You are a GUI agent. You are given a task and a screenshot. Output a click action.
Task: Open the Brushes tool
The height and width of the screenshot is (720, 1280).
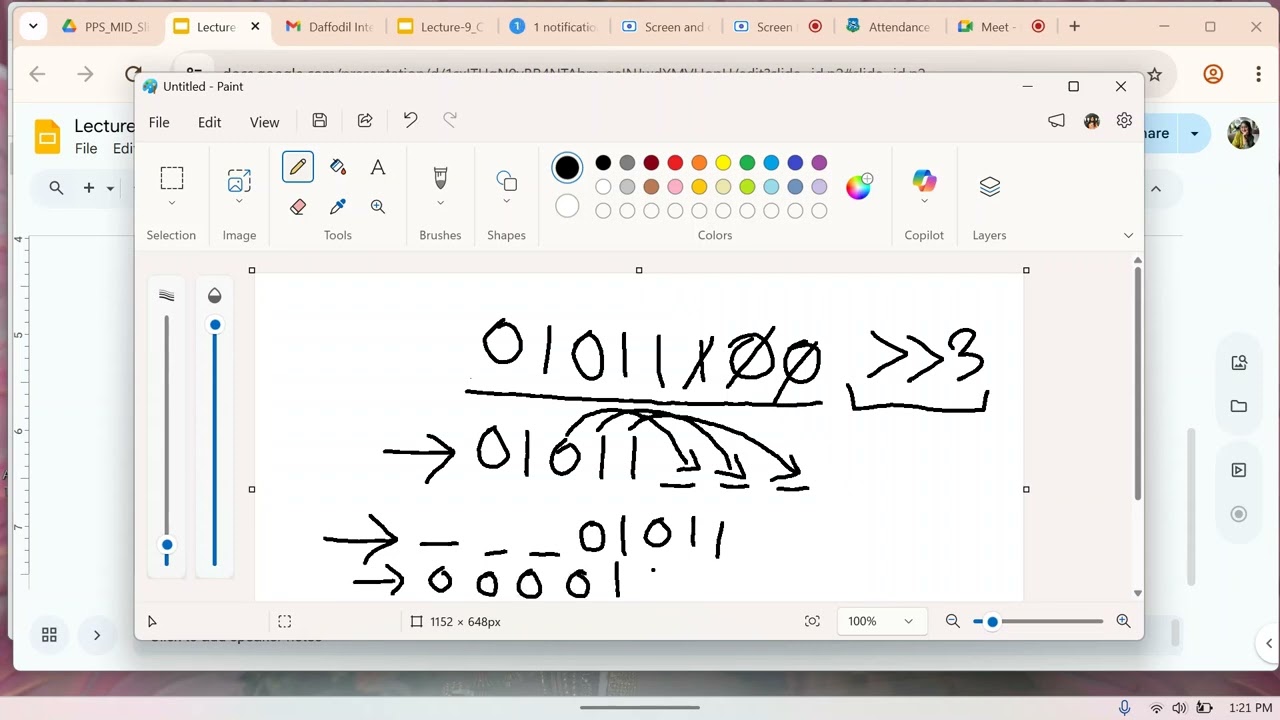[440, 178]
